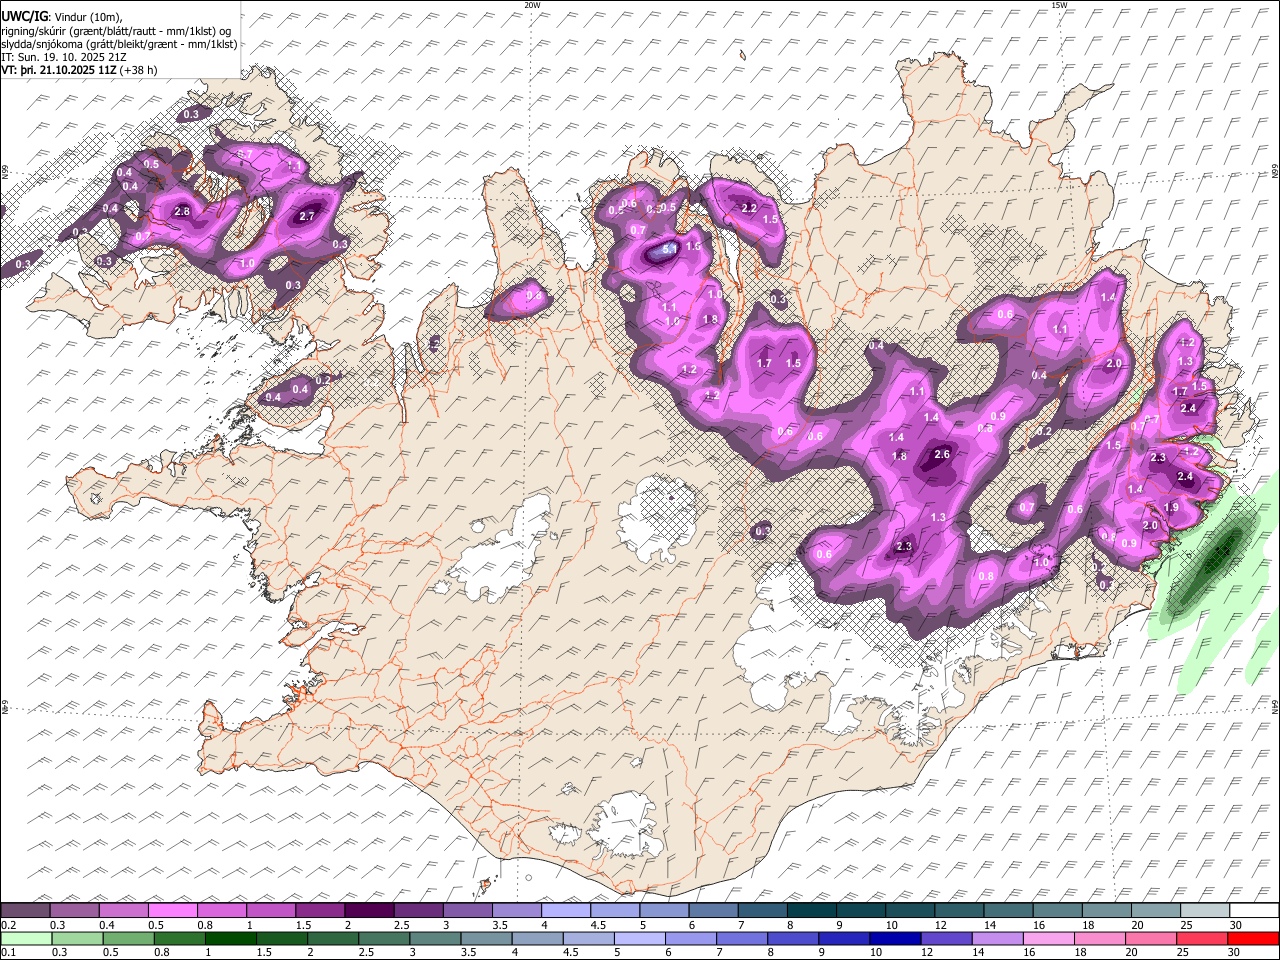Select the bright pink 0.5–0.8 swatch, top scale

(x=172, y=910)
